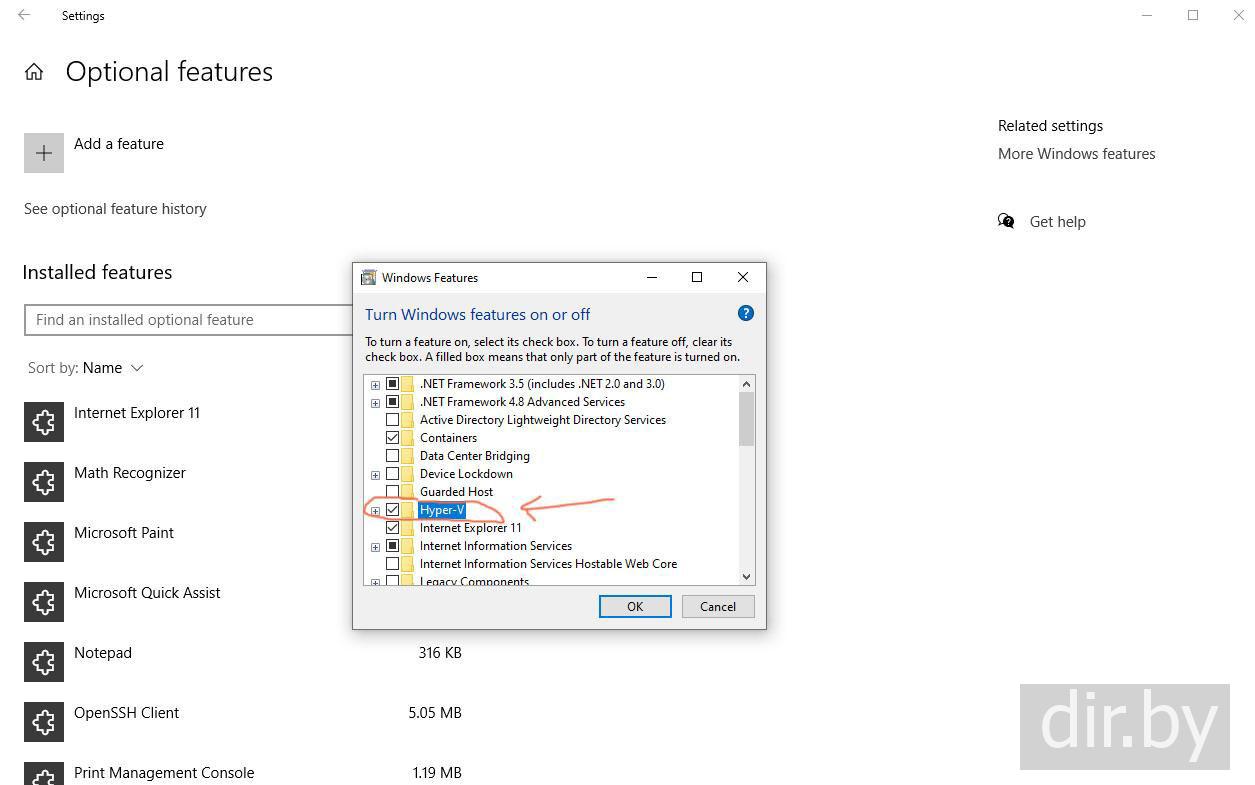
Task: Uncheck the Hyper-V checkbox
Action: [x=392, y=510]
